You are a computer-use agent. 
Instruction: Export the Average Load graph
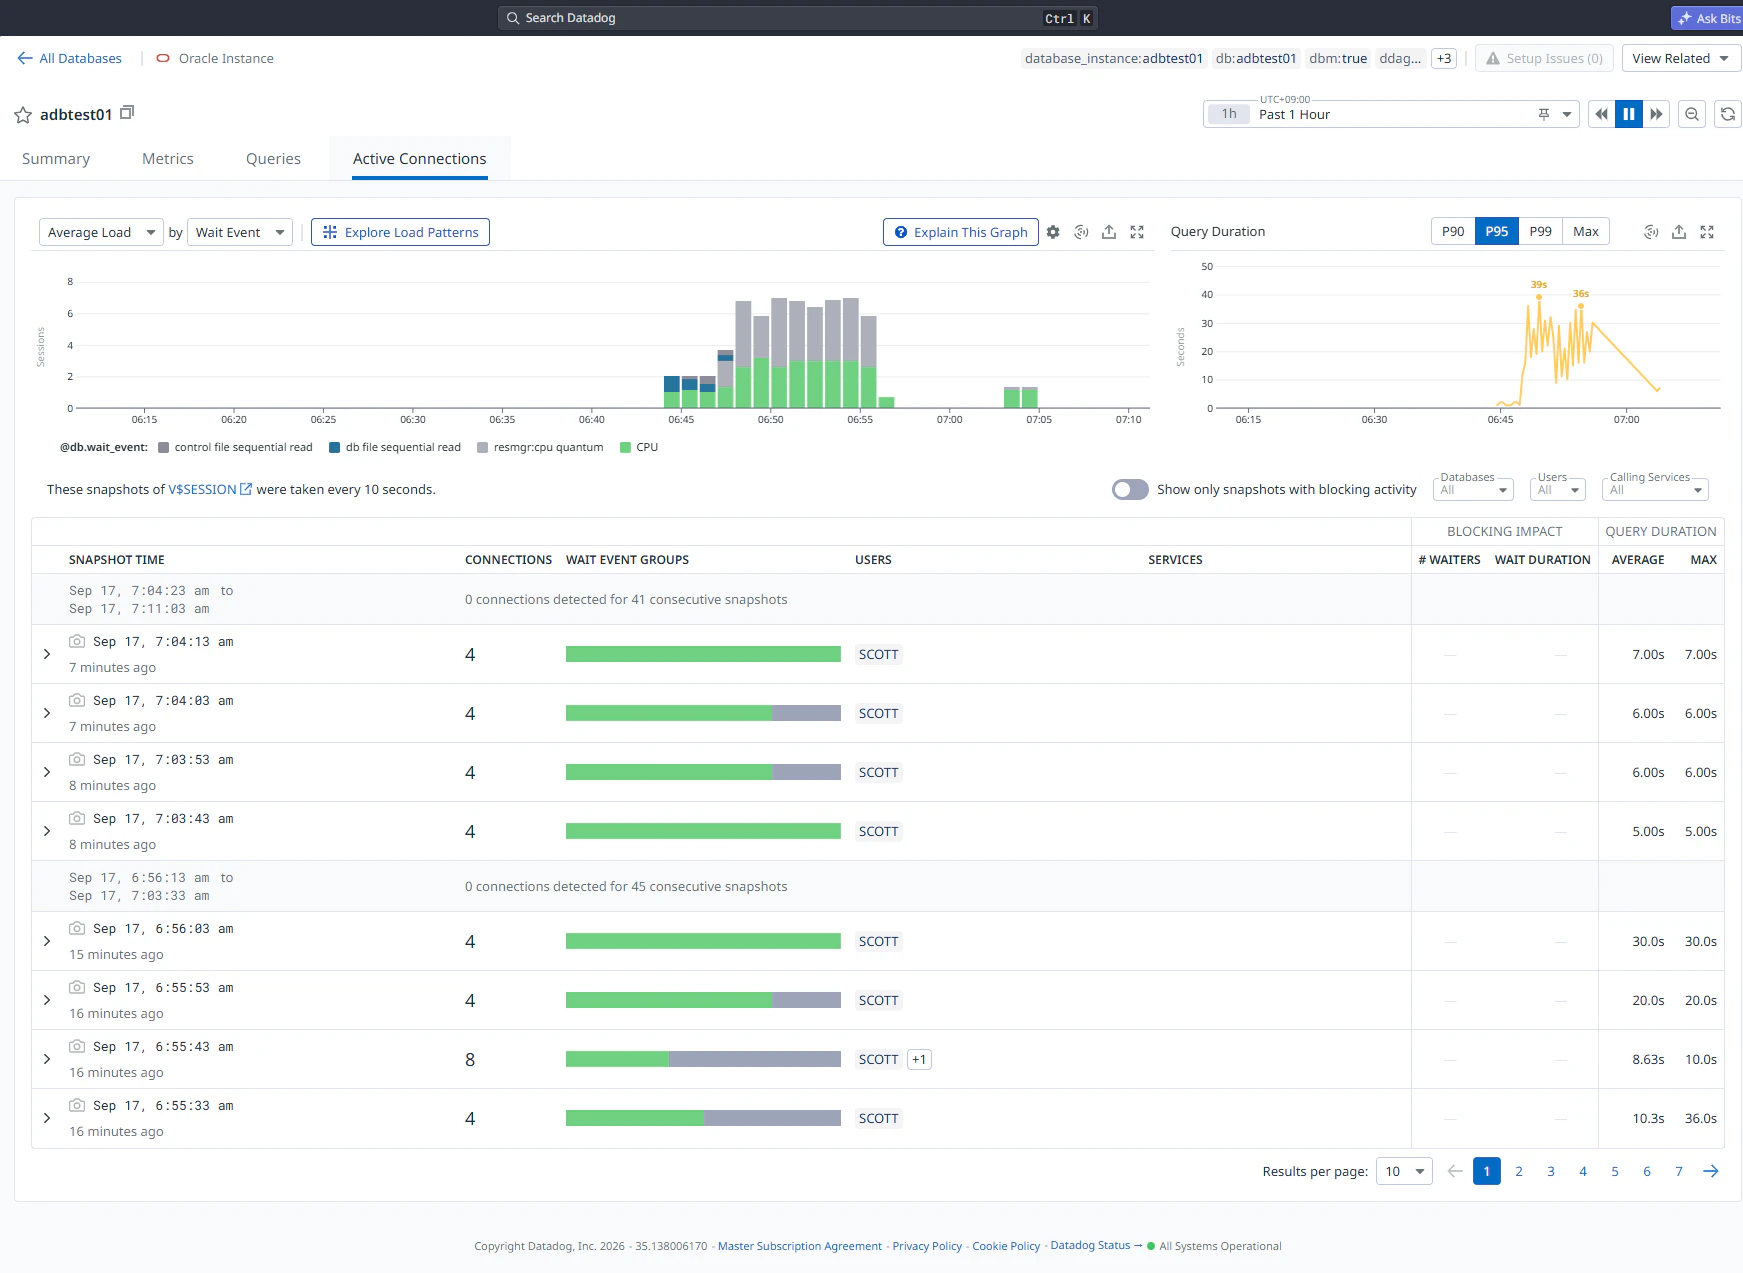pos(1109,232)
